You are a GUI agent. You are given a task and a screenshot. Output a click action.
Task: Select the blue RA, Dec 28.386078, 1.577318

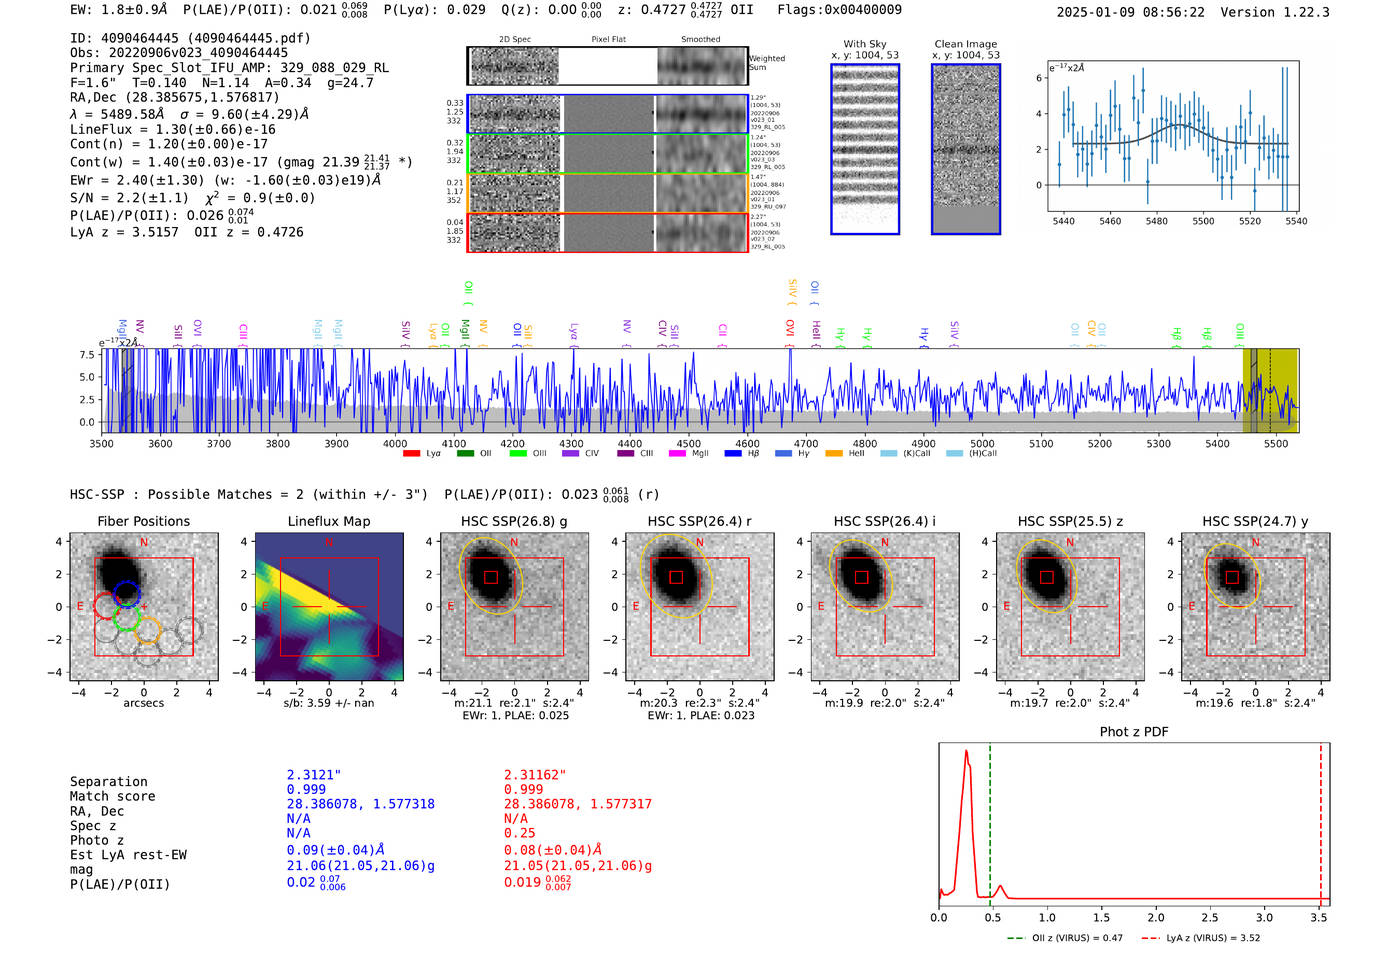click(361, 804)
